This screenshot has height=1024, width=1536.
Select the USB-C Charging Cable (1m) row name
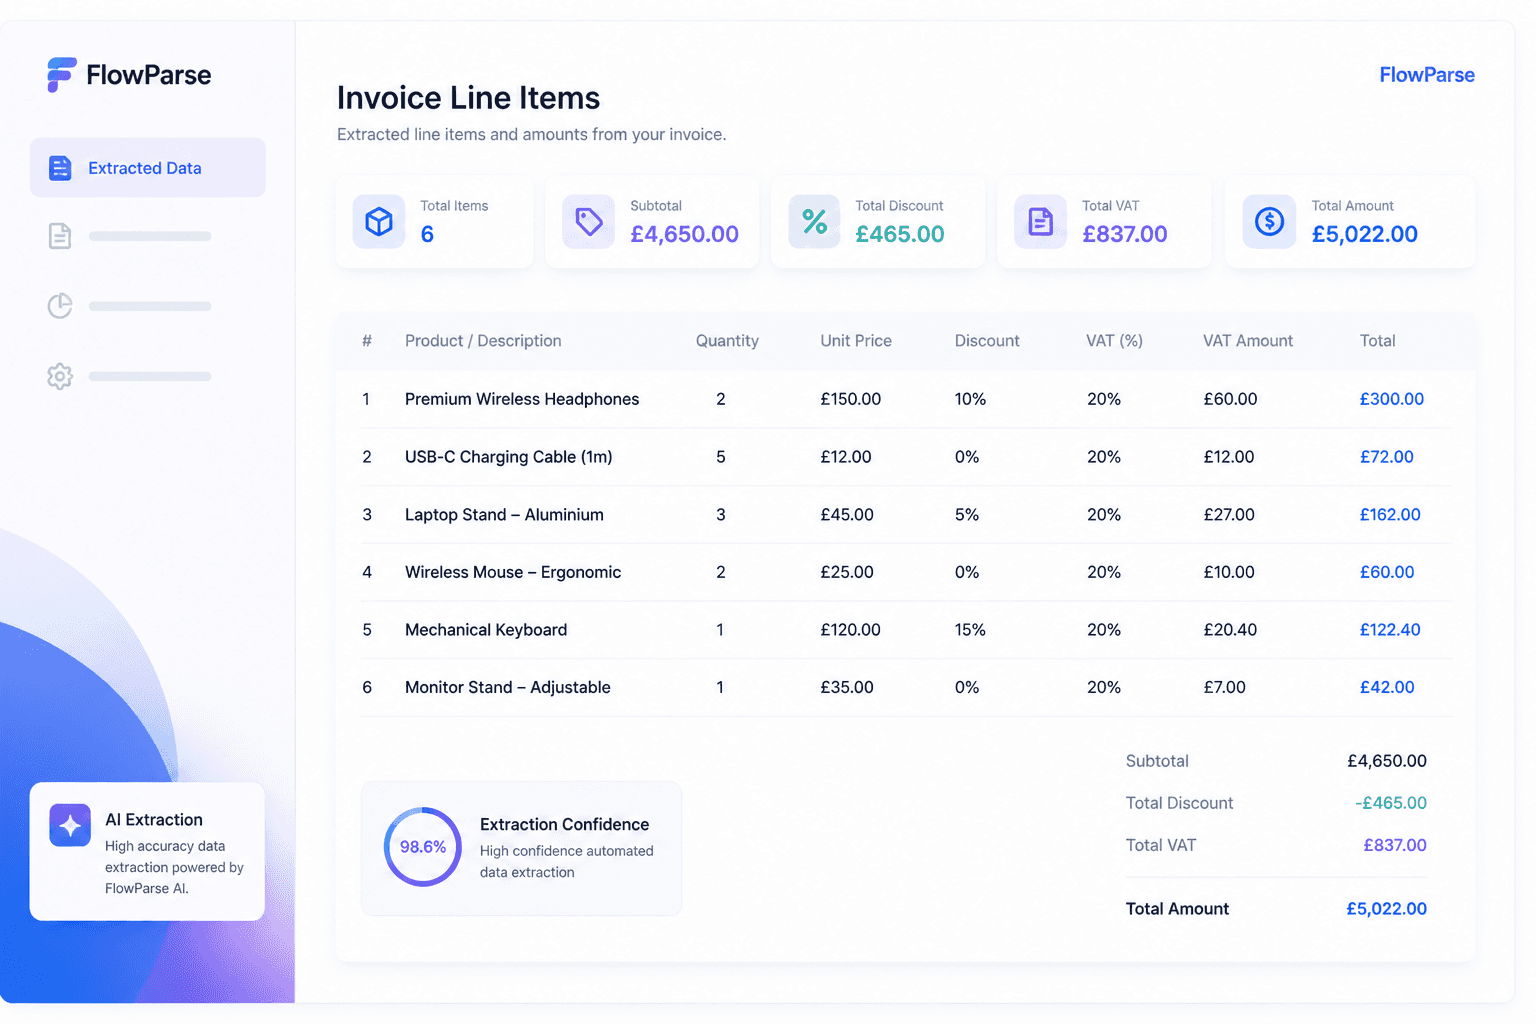(509, 457)
